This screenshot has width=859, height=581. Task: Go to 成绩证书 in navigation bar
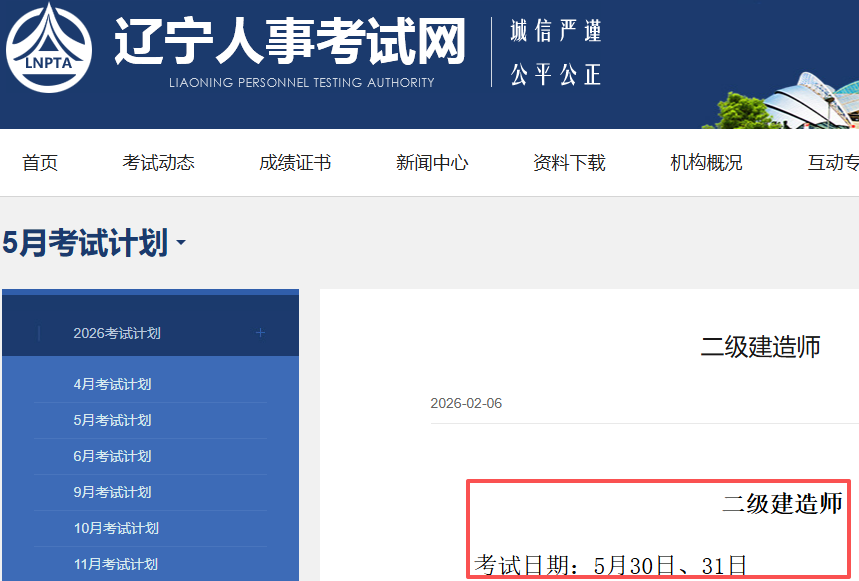tap(295, 163)
